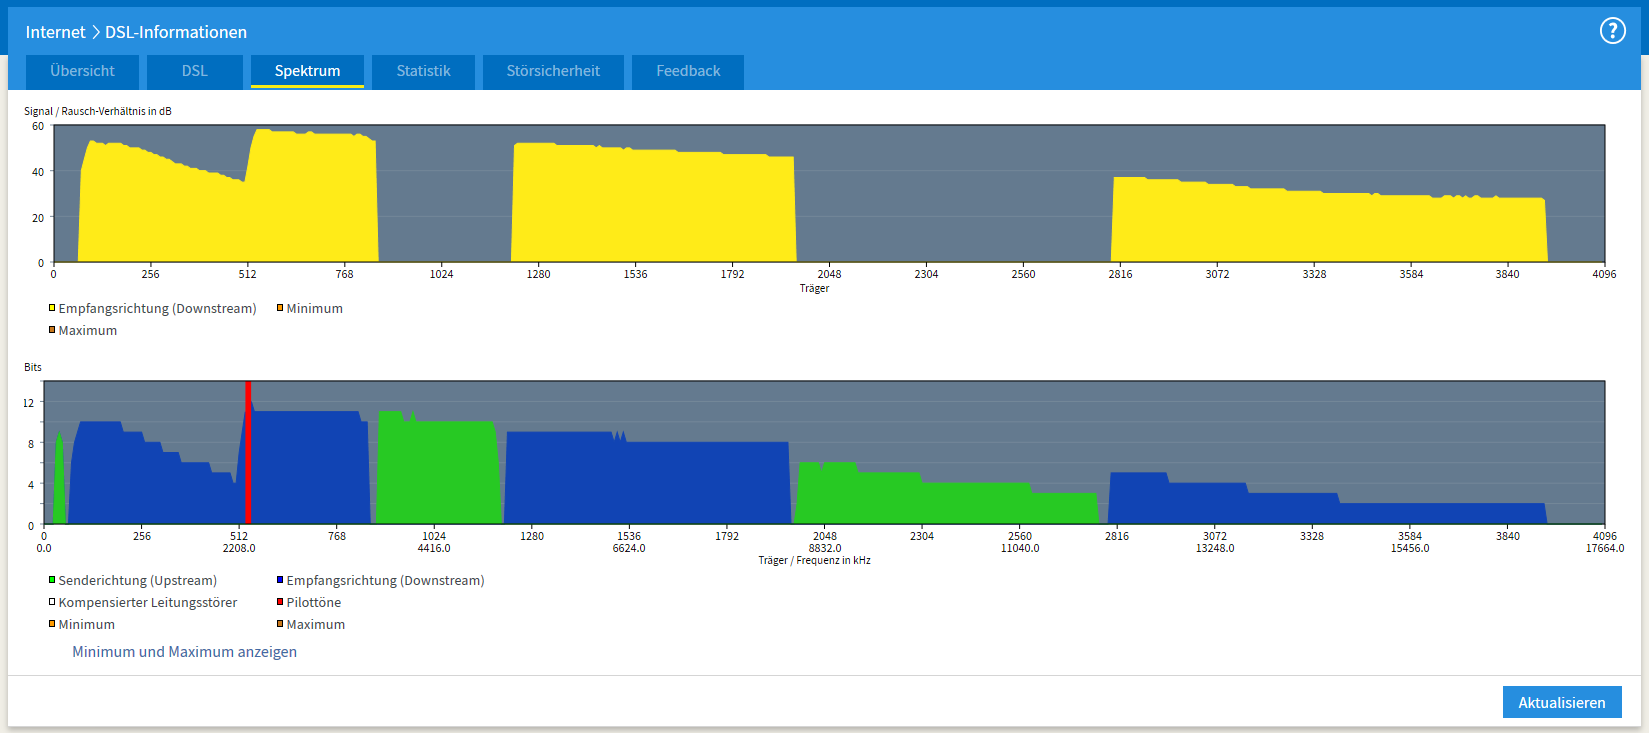Click the 'Signal / Rausch-Verhältnis in dB' label
Screen dimensions: 1649x733
click(98, 111)
